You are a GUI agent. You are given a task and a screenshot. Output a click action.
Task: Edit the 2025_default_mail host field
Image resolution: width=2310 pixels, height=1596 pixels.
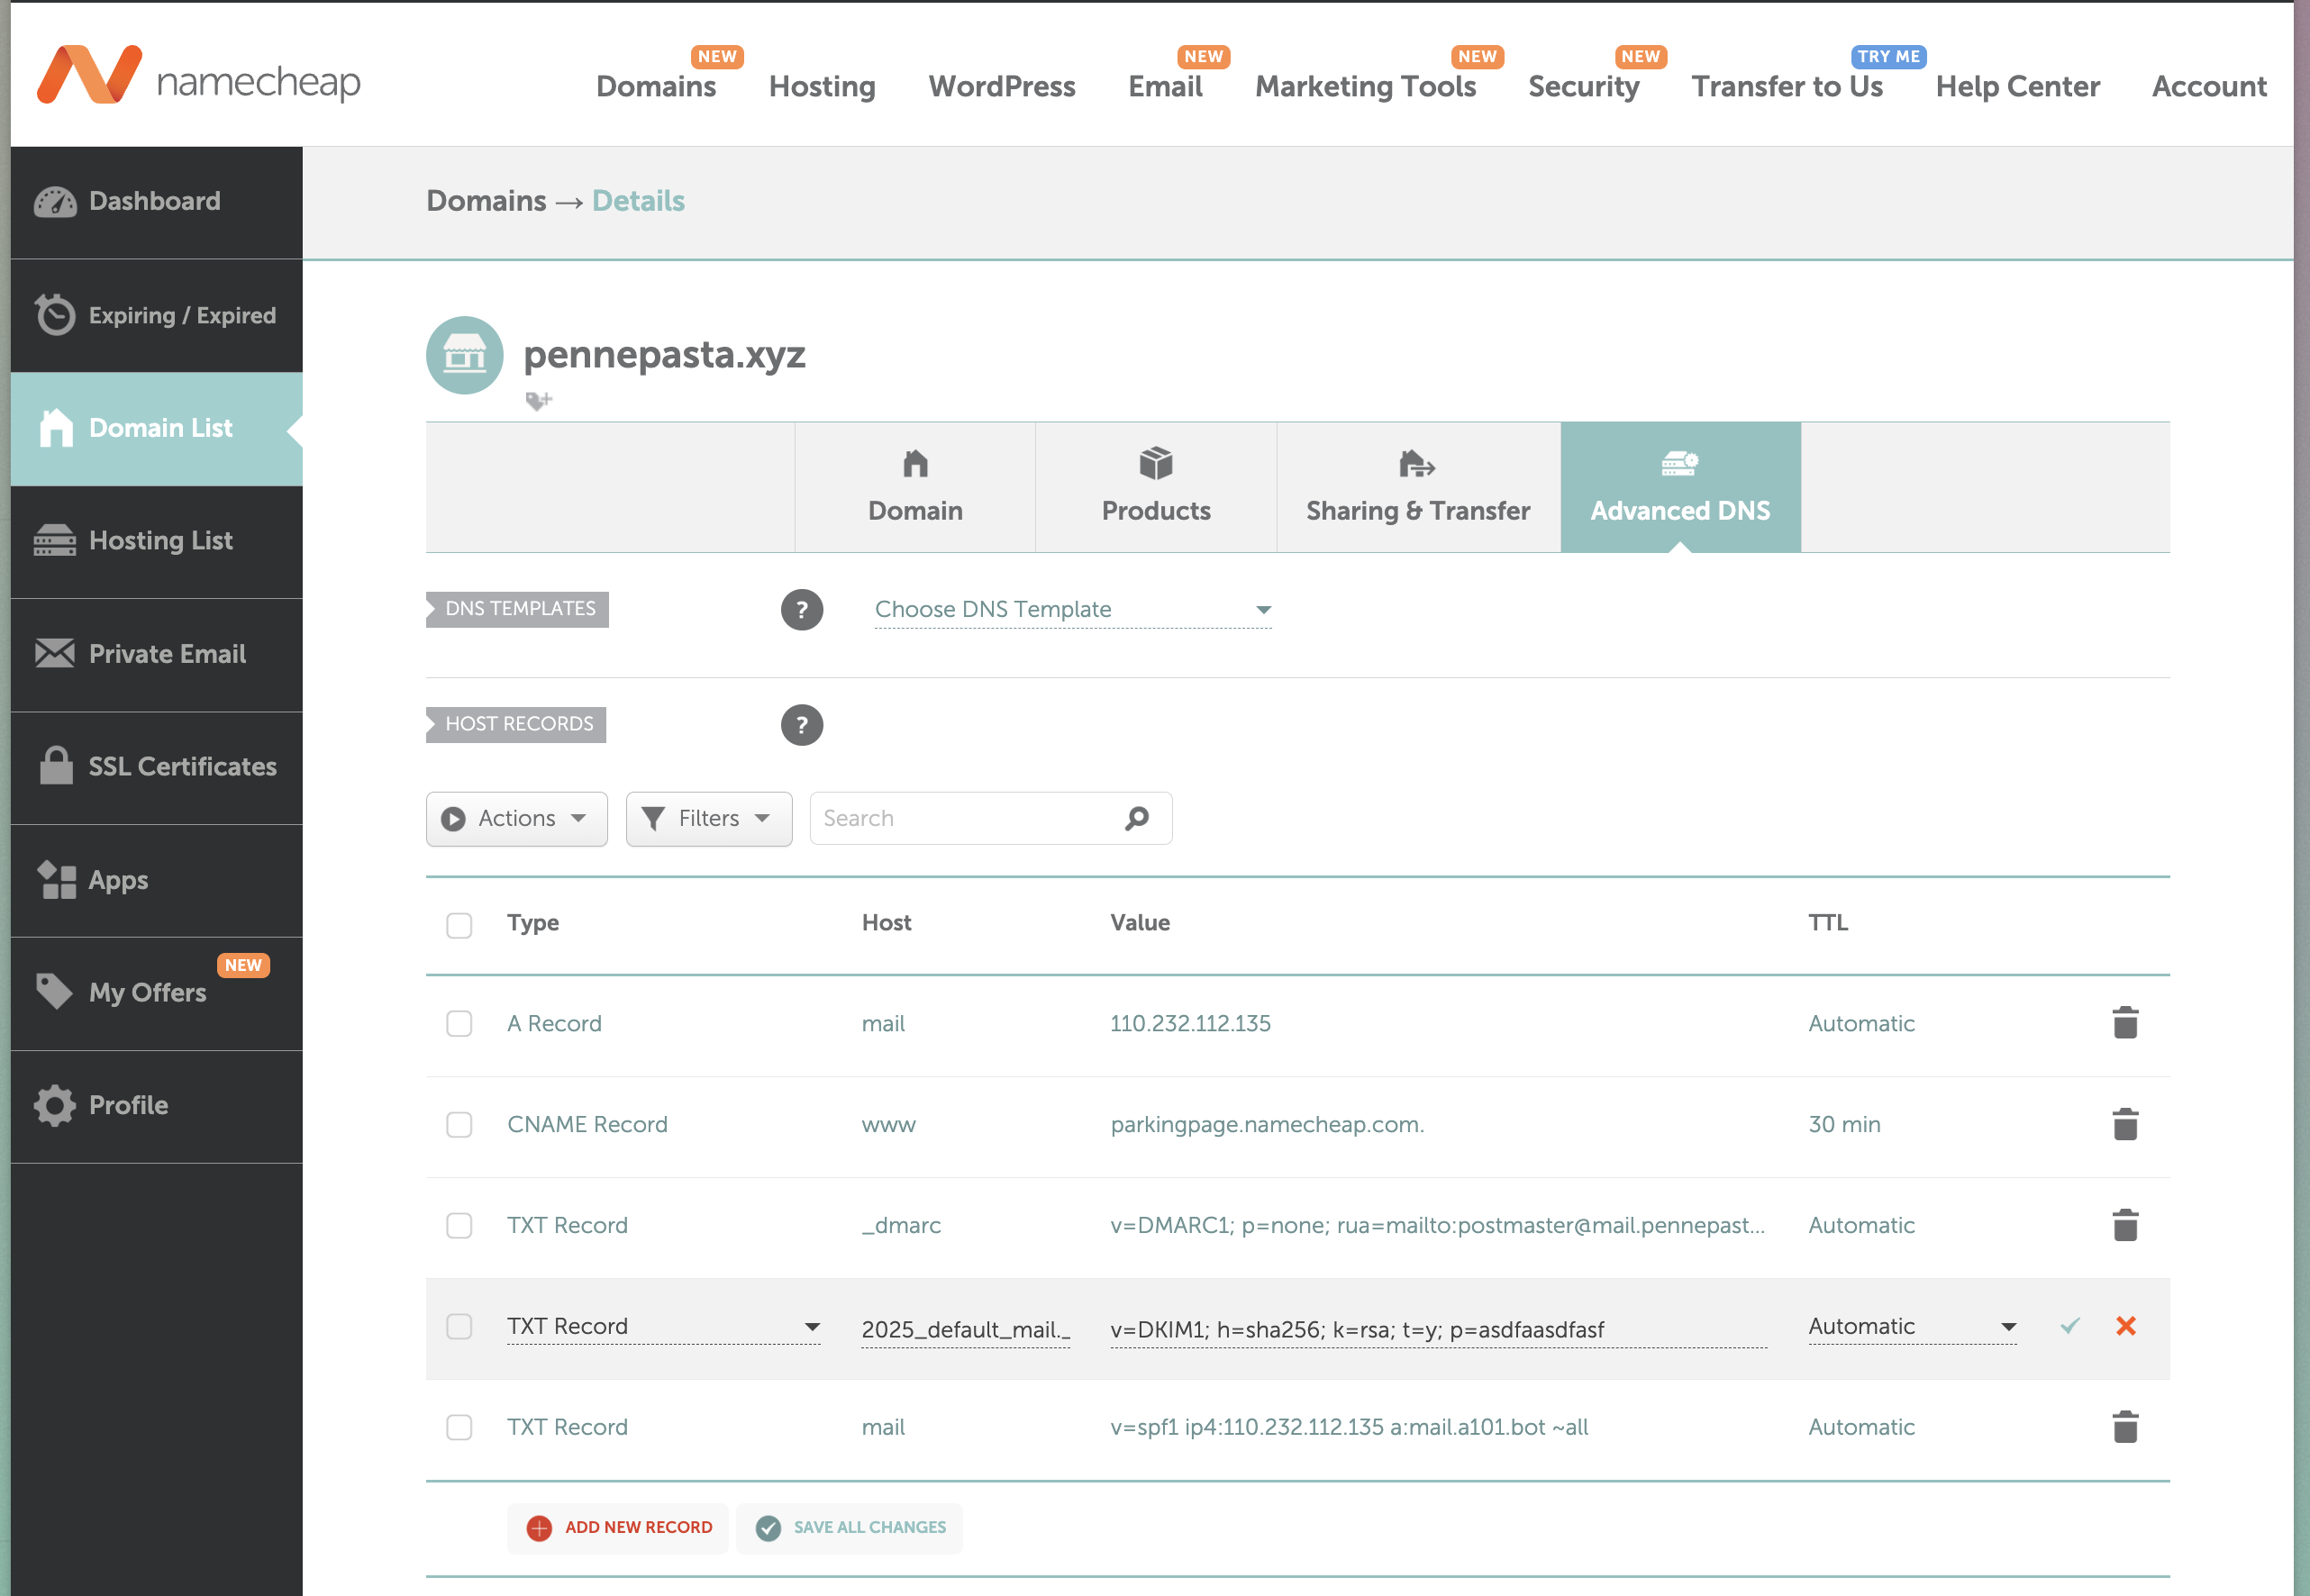pyautogui.click(x=966, y=1329)
